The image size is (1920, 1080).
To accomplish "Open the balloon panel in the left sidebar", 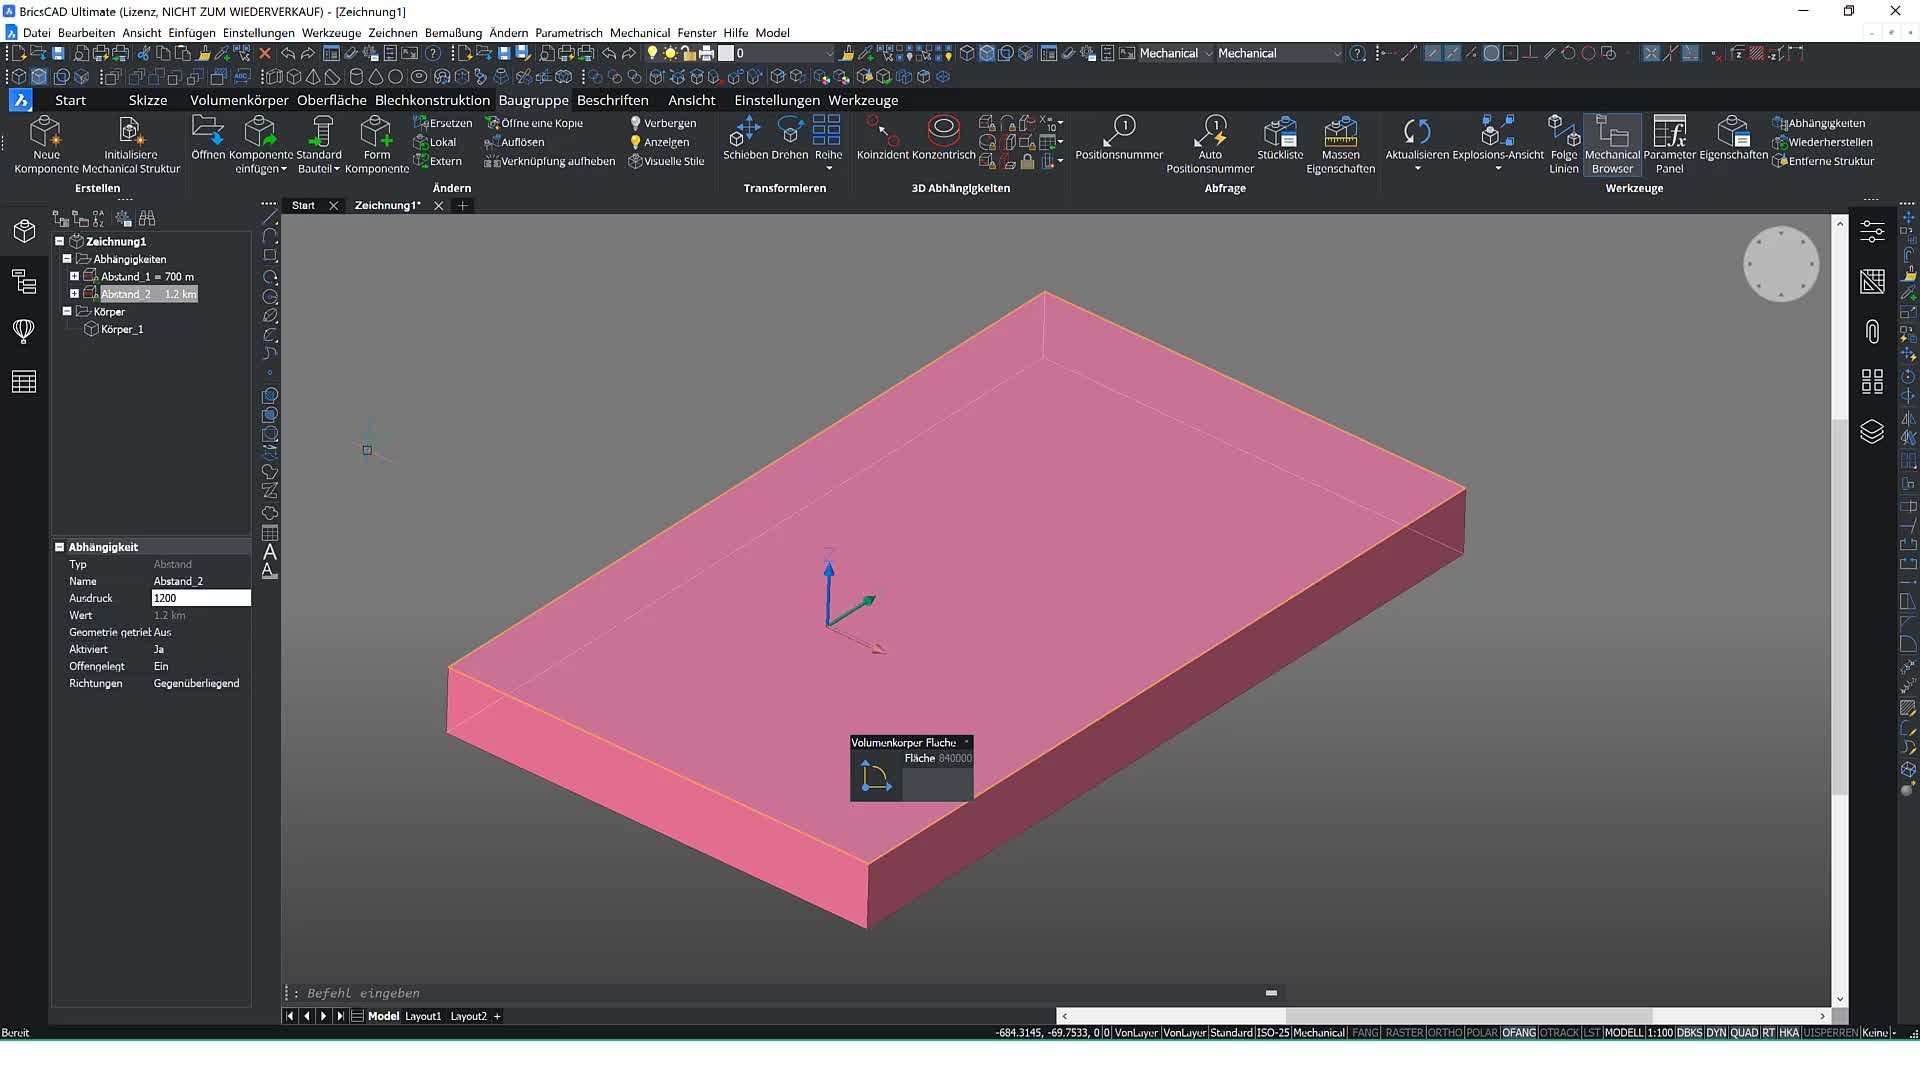I will point(24,331).
